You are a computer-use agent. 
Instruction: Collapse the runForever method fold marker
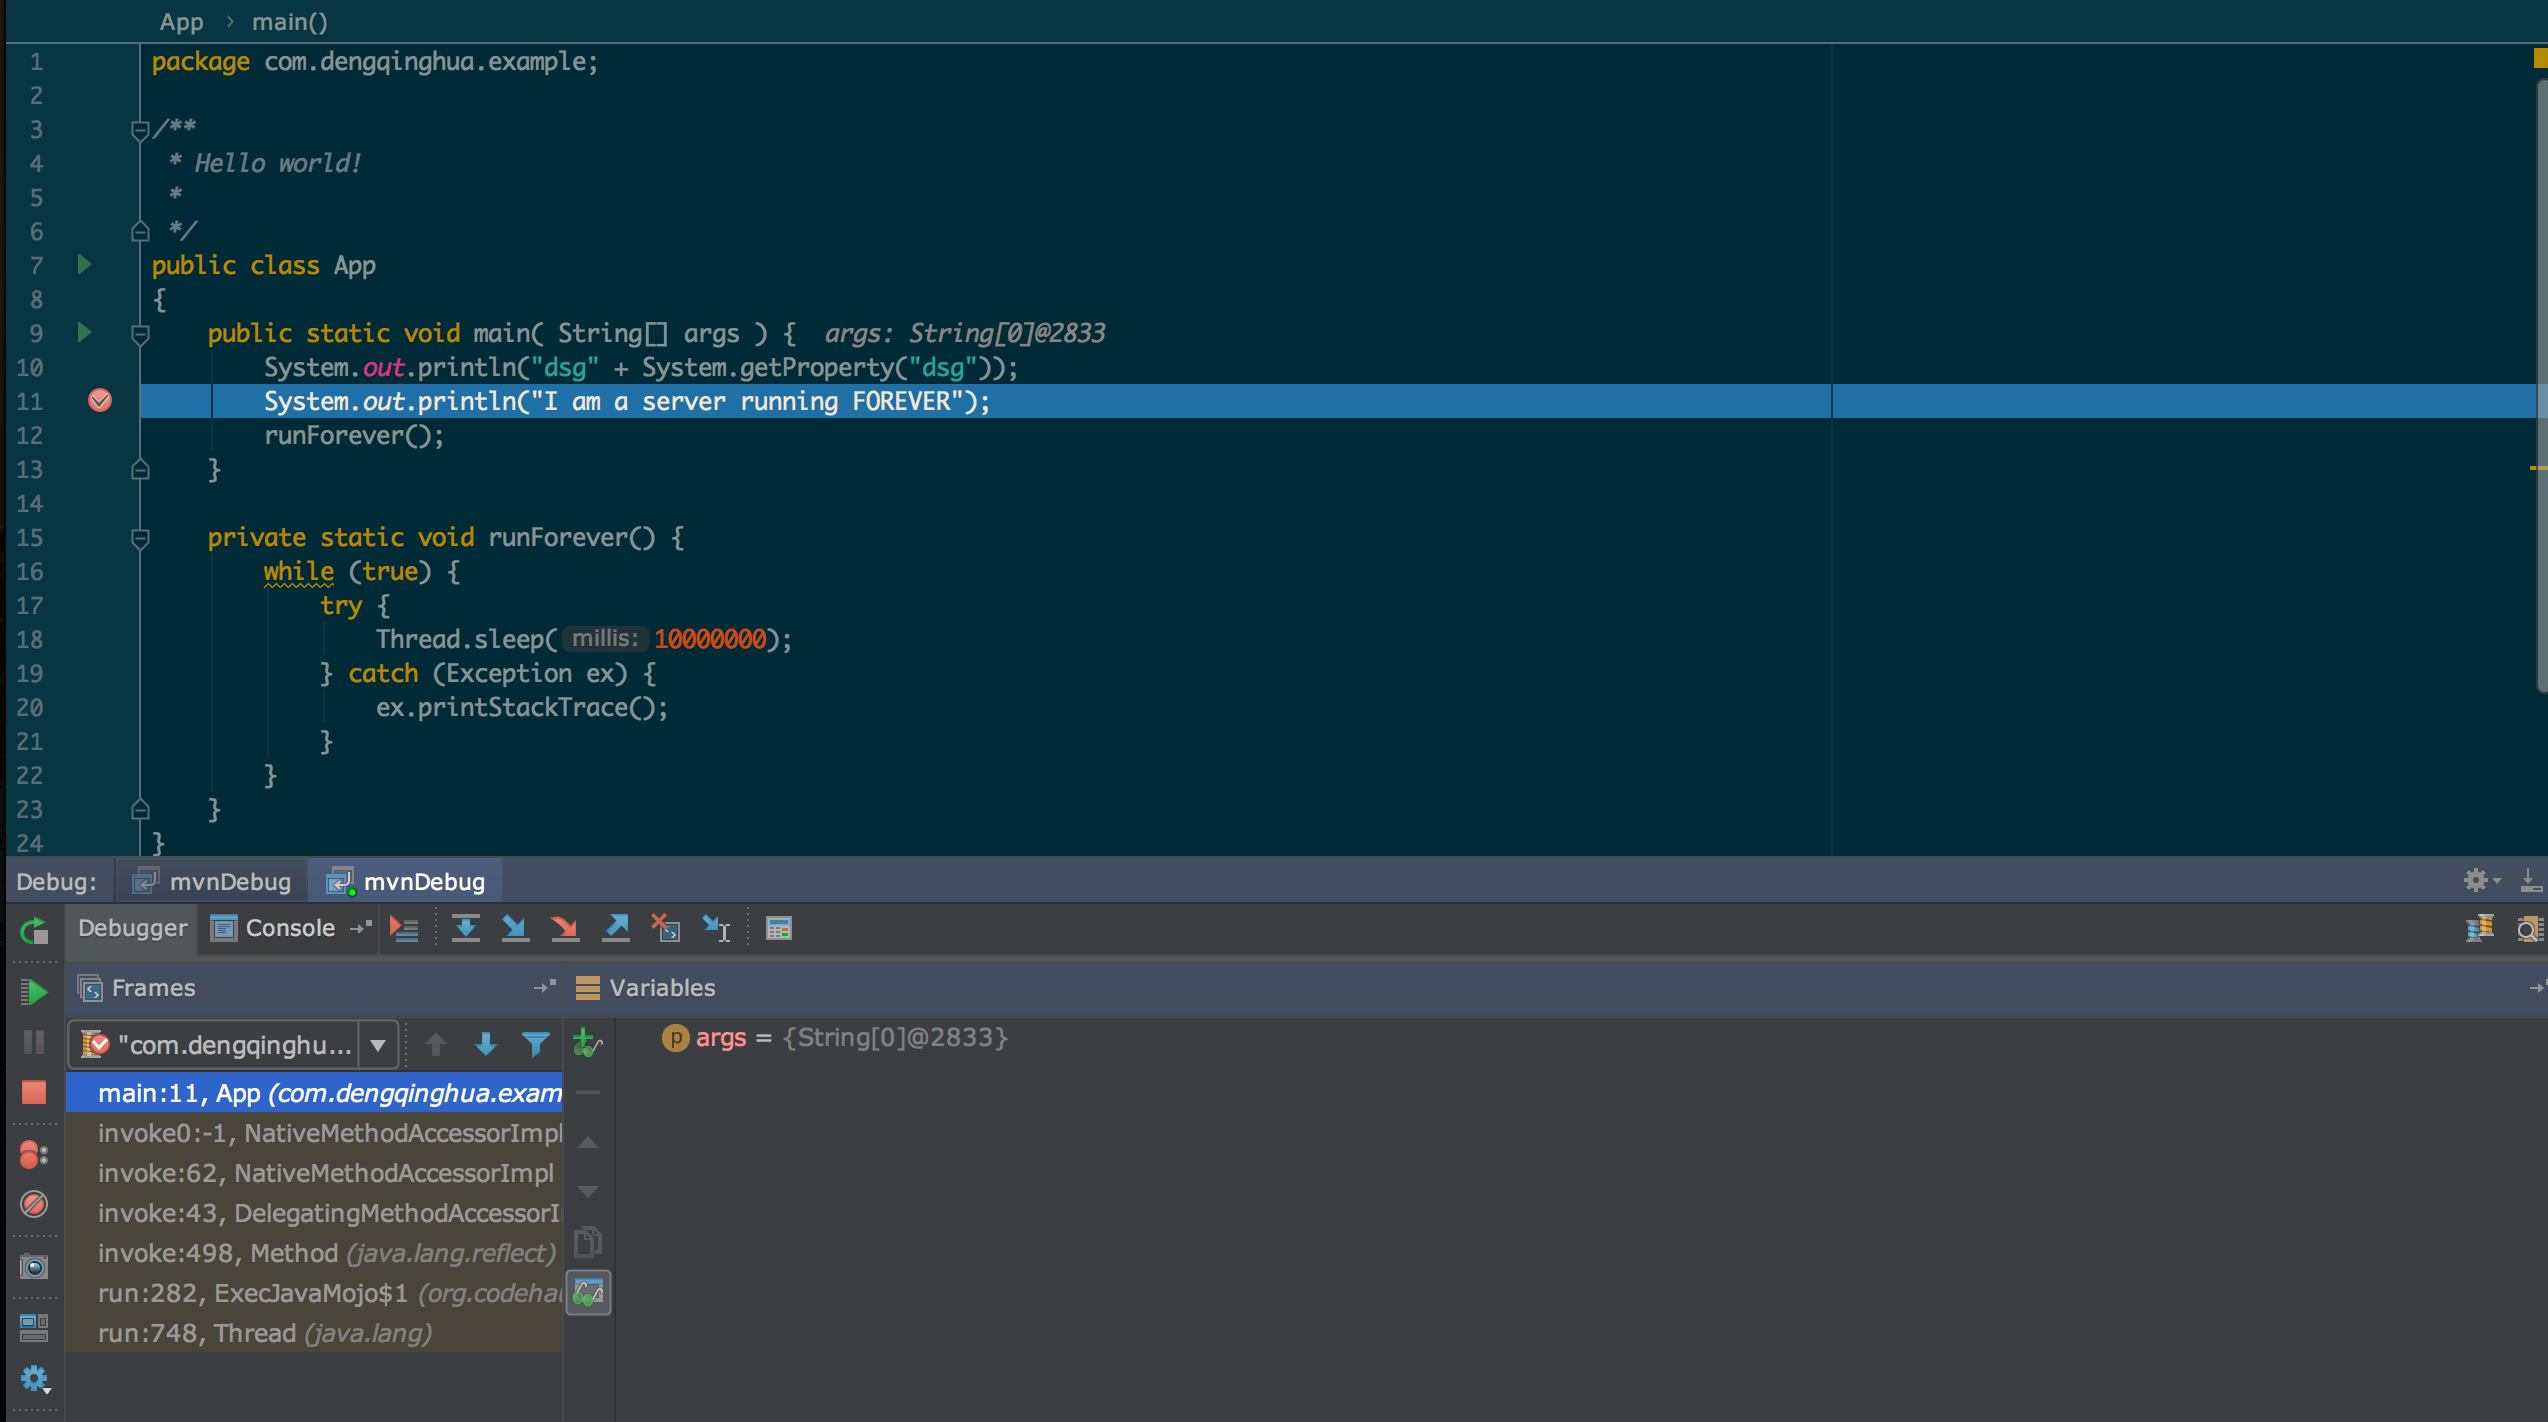(x=140, y=538)
